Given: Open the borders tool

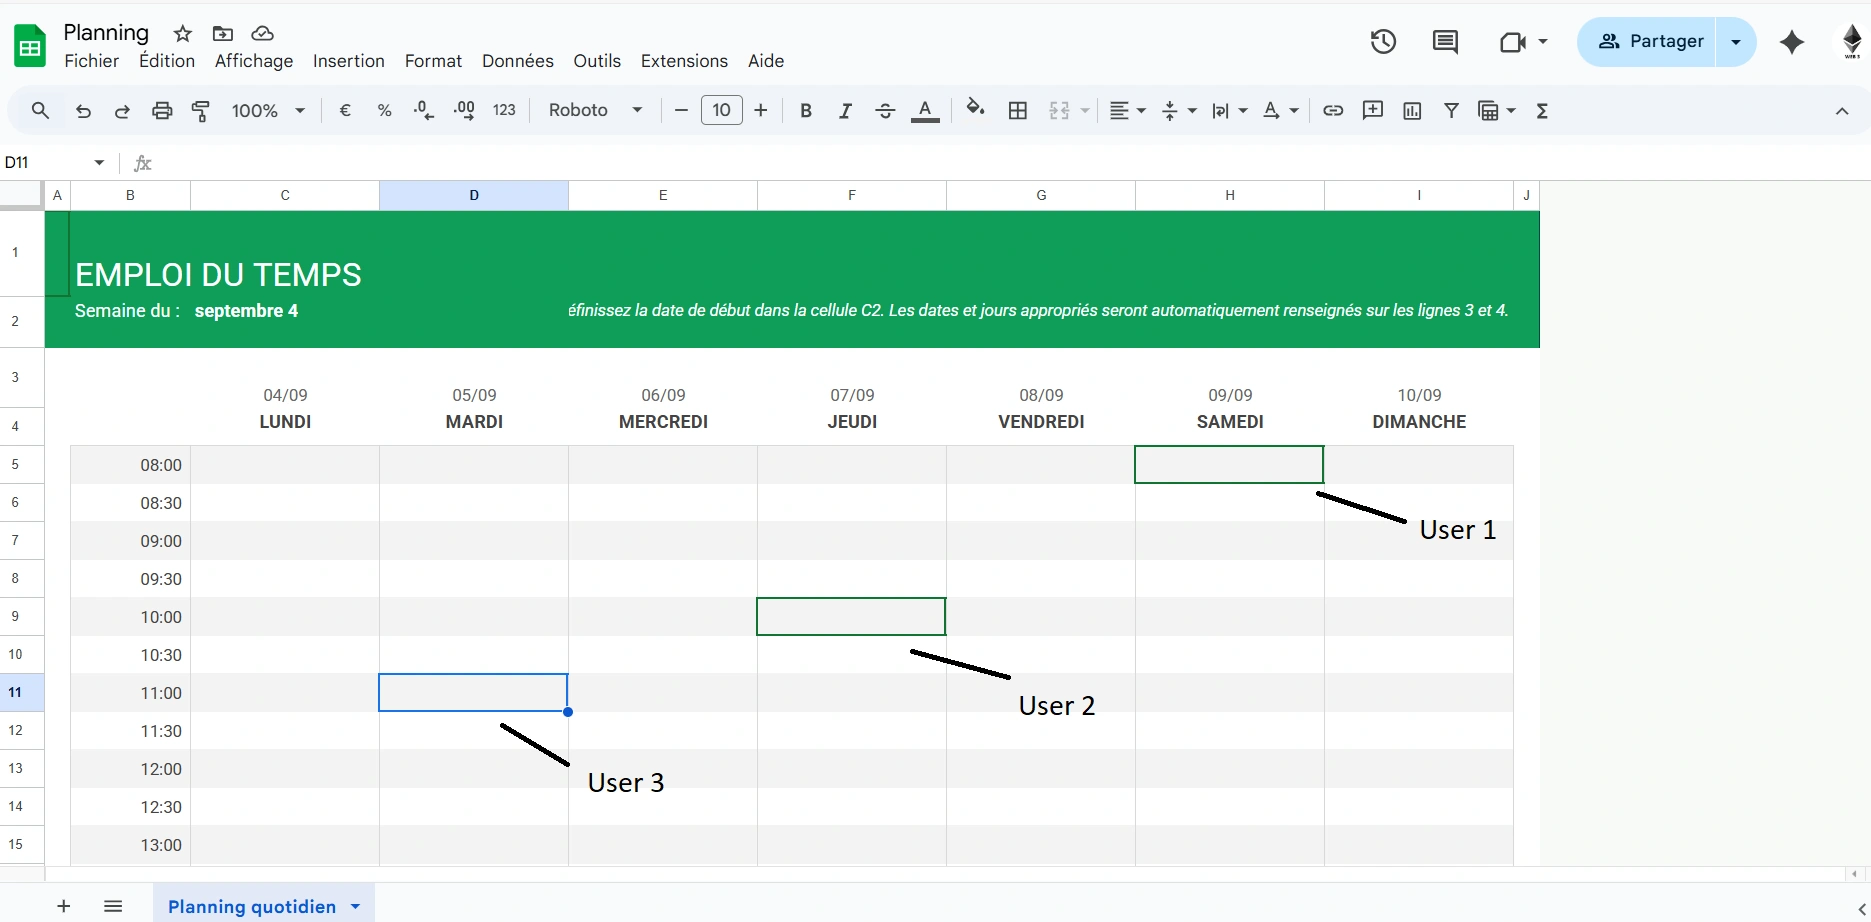Looking at the screenshot, I should pos(1018,110).
